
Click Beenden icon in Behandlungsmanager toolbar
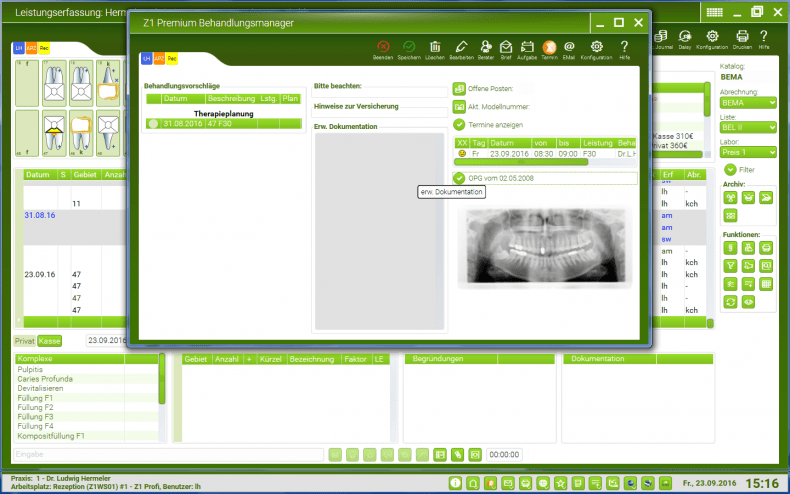[x=383, y=47]
